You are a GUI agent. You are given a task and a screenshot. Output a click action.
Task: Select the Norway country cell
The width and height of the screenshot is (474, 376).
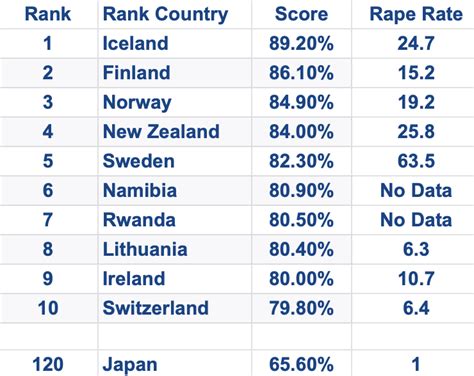175,102
